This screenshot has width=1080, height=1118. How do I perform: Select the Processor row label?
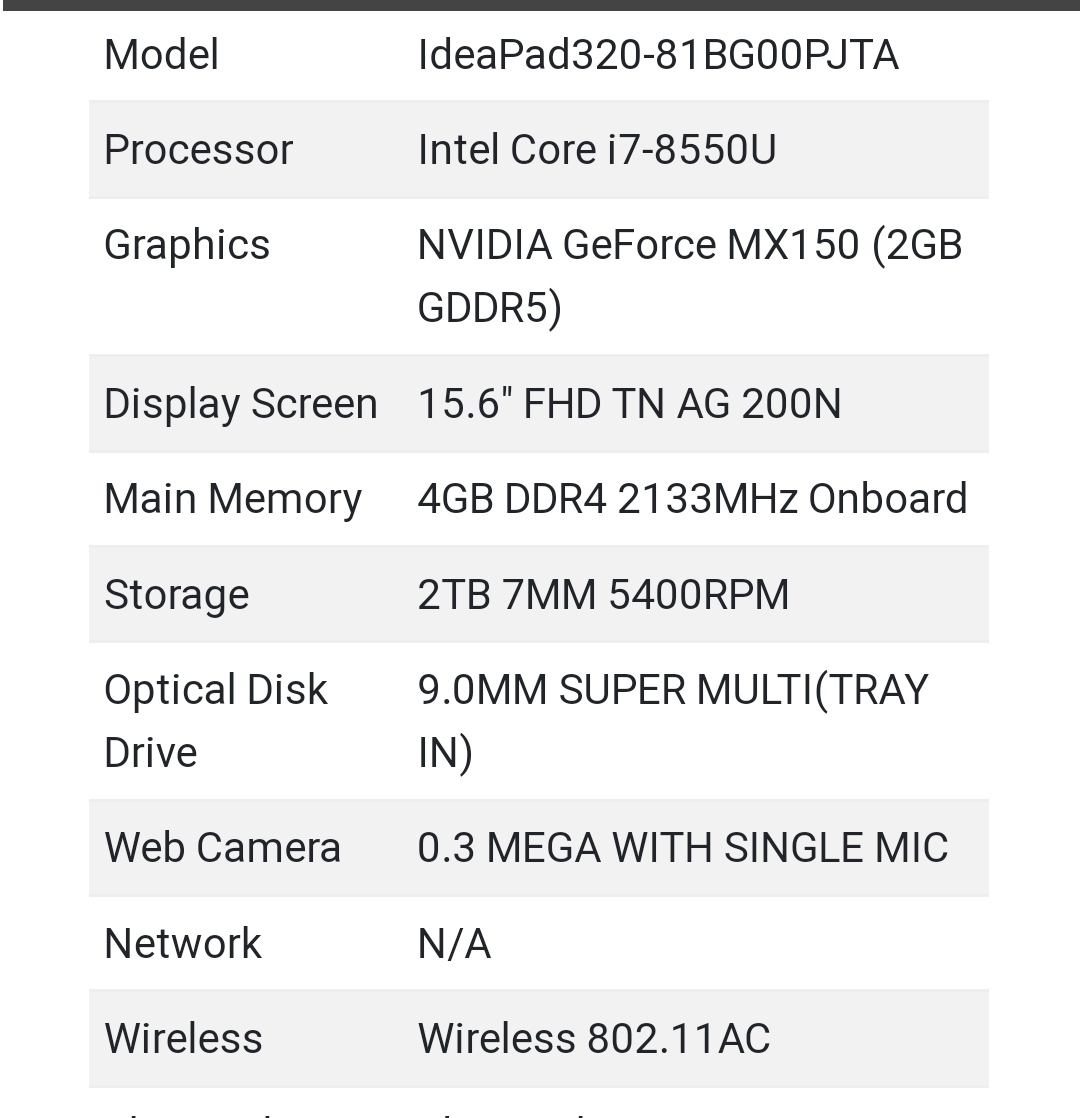pyautogui.click(x=198, y=150)
